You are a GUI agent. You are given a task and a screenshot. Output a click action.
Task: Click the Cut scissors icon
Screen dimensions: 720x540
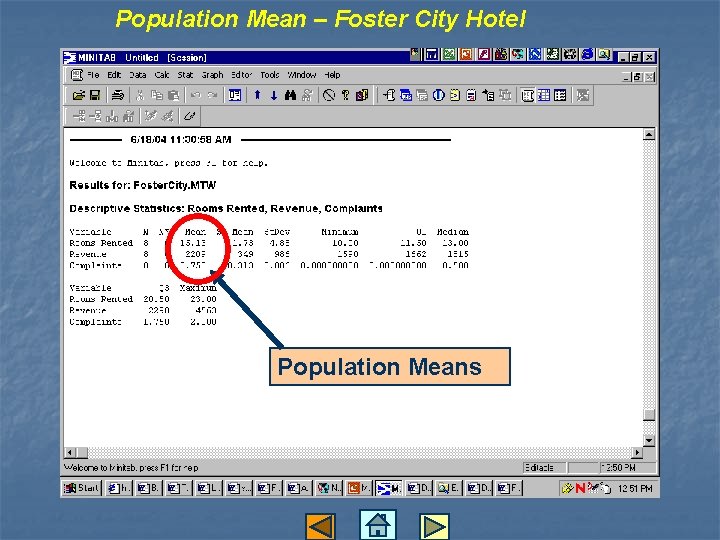tap(140, 96)
